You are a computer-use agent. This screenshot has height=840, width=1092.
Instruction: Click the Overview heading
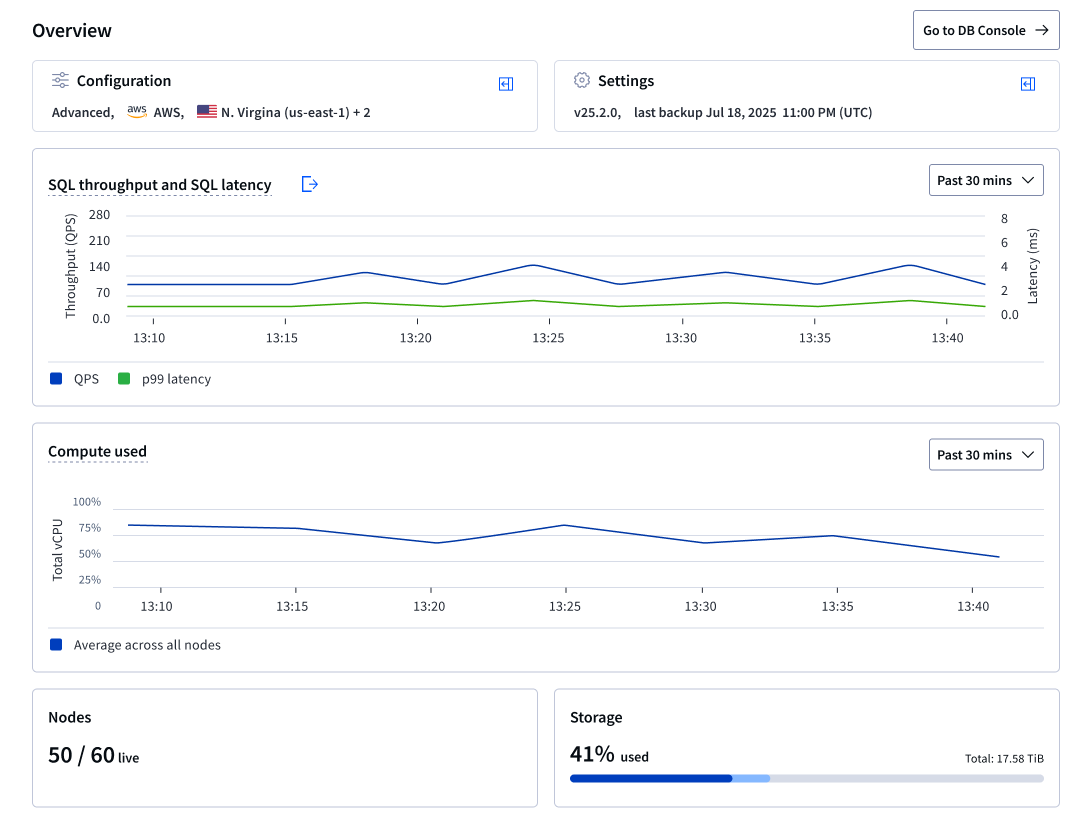(72, 31)
